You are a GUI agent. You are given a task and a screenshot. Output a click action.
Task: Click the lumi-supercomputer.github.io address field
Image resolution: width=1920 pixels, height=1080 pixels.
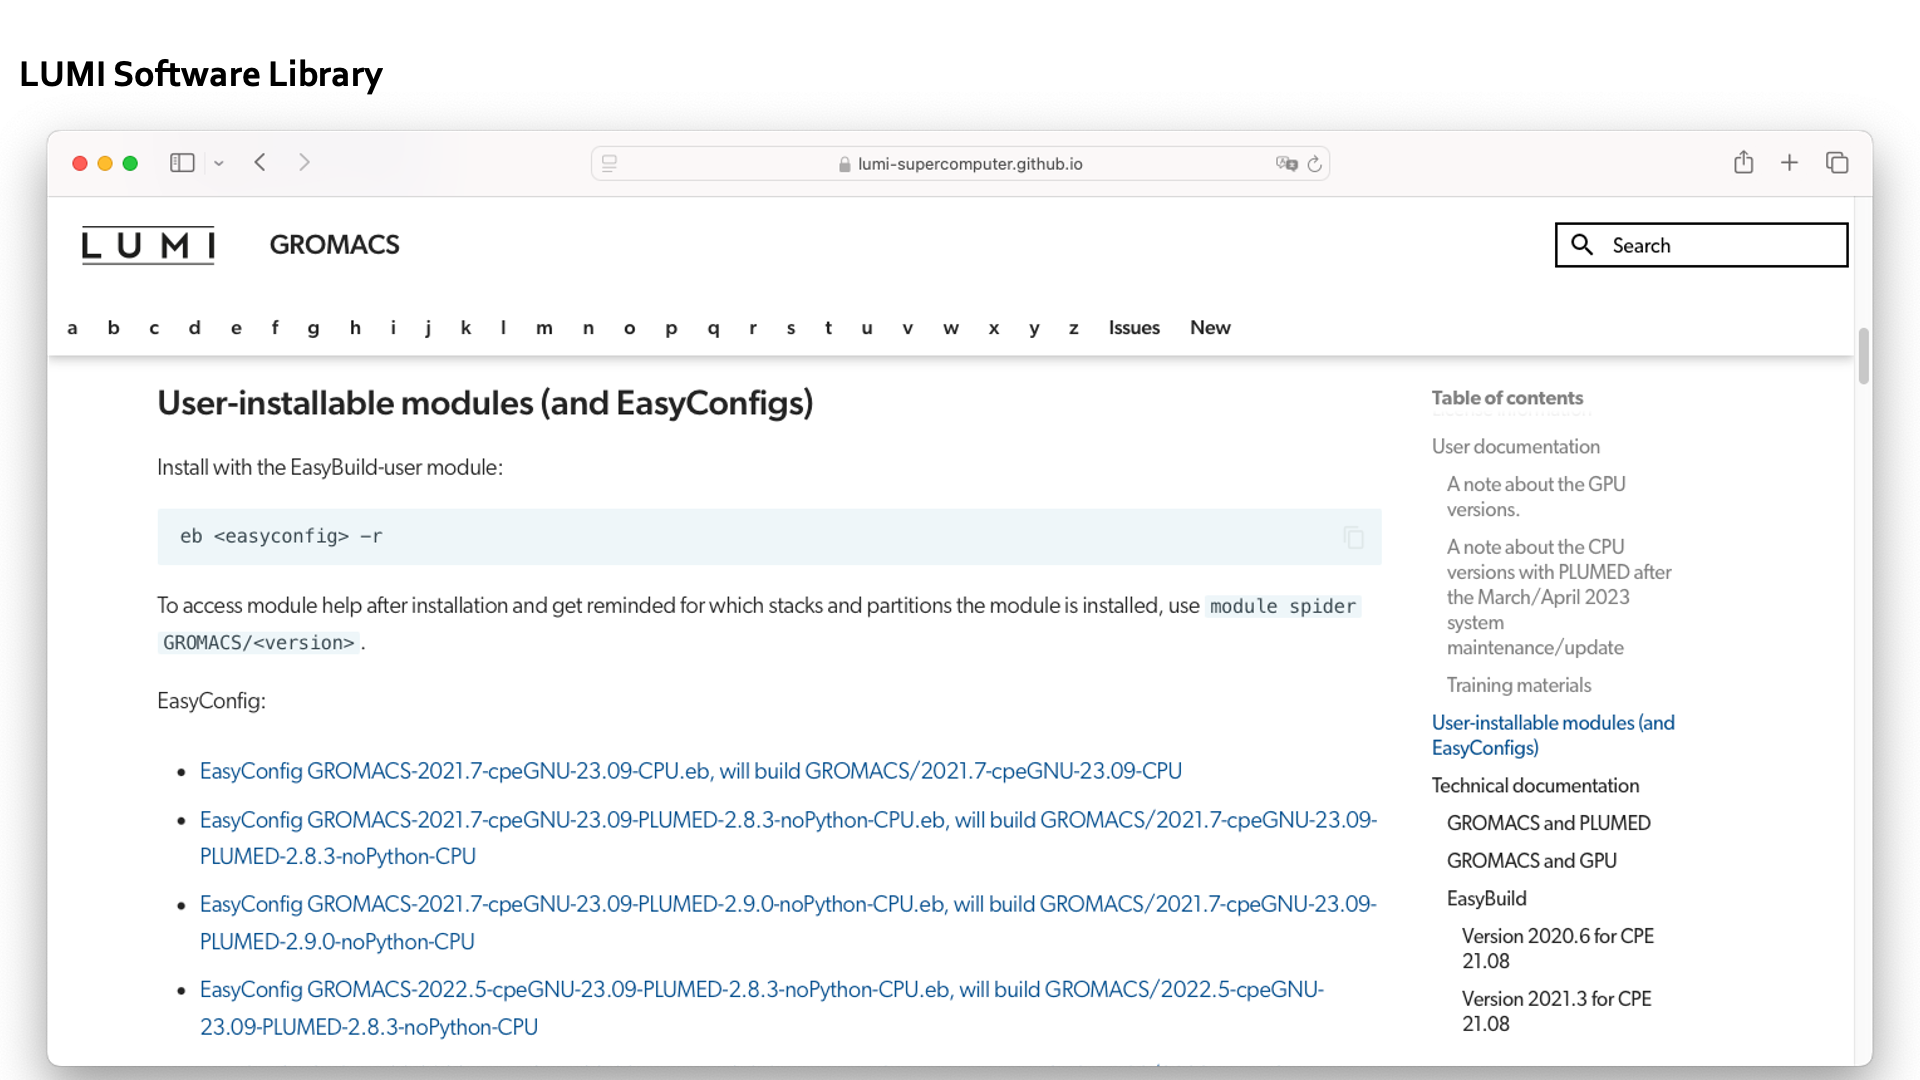coord(960,163)
